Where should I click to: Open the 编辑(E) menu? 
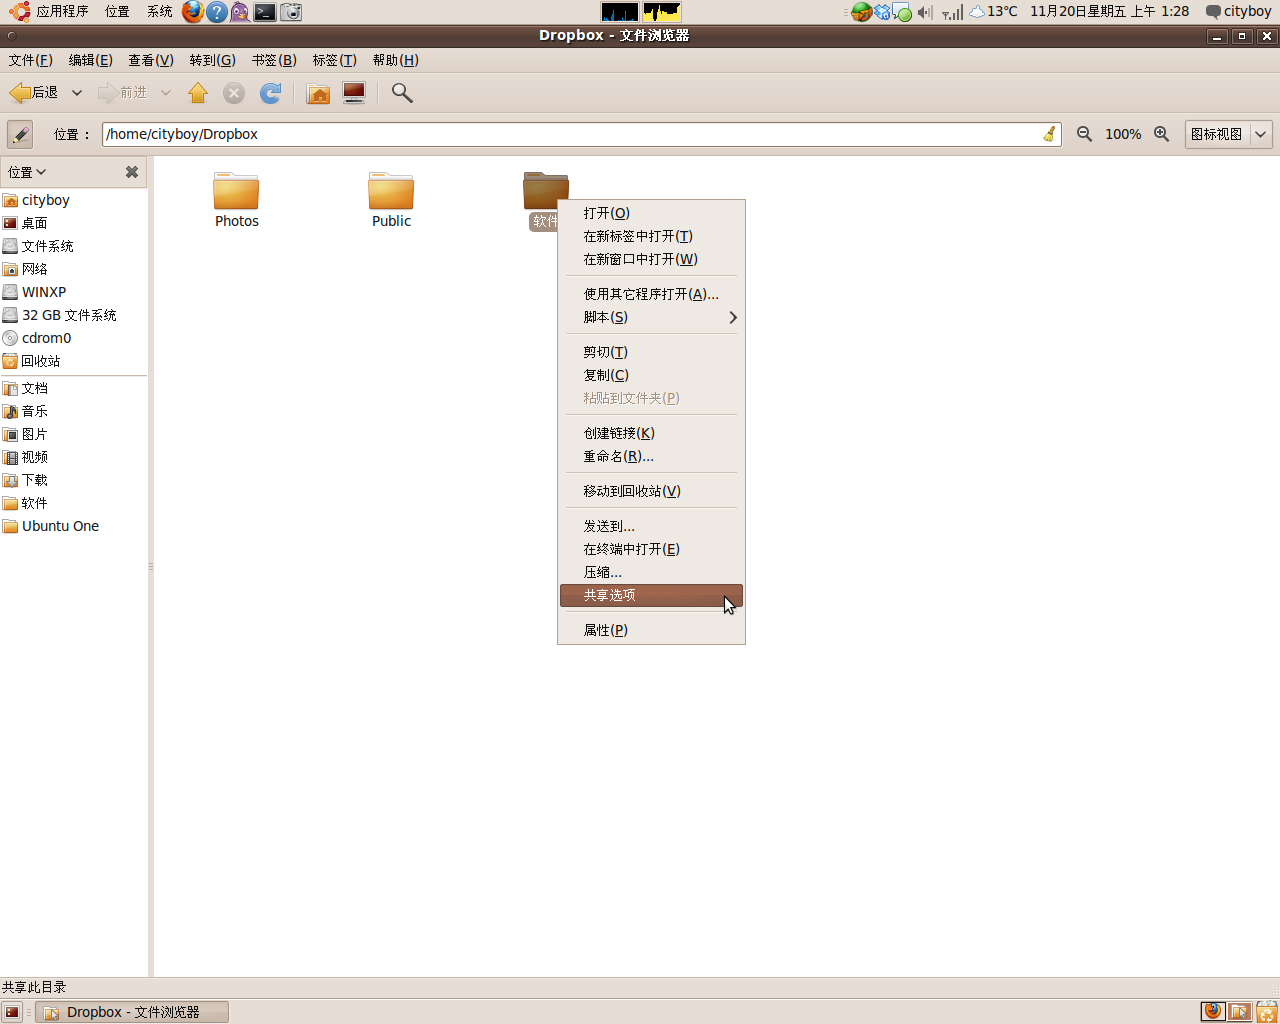pyautogui.click(x=90, y=60)
